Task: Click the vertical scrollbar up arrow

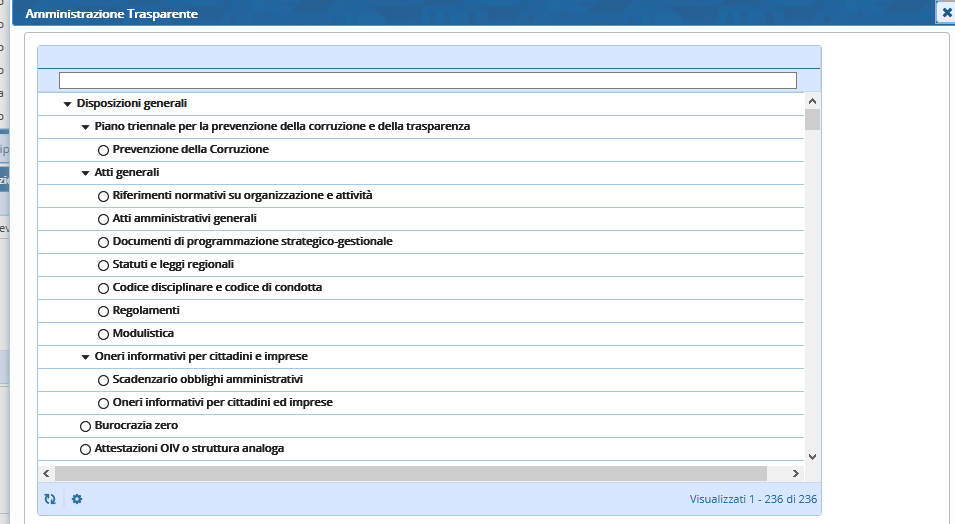Action: (812, 101)
